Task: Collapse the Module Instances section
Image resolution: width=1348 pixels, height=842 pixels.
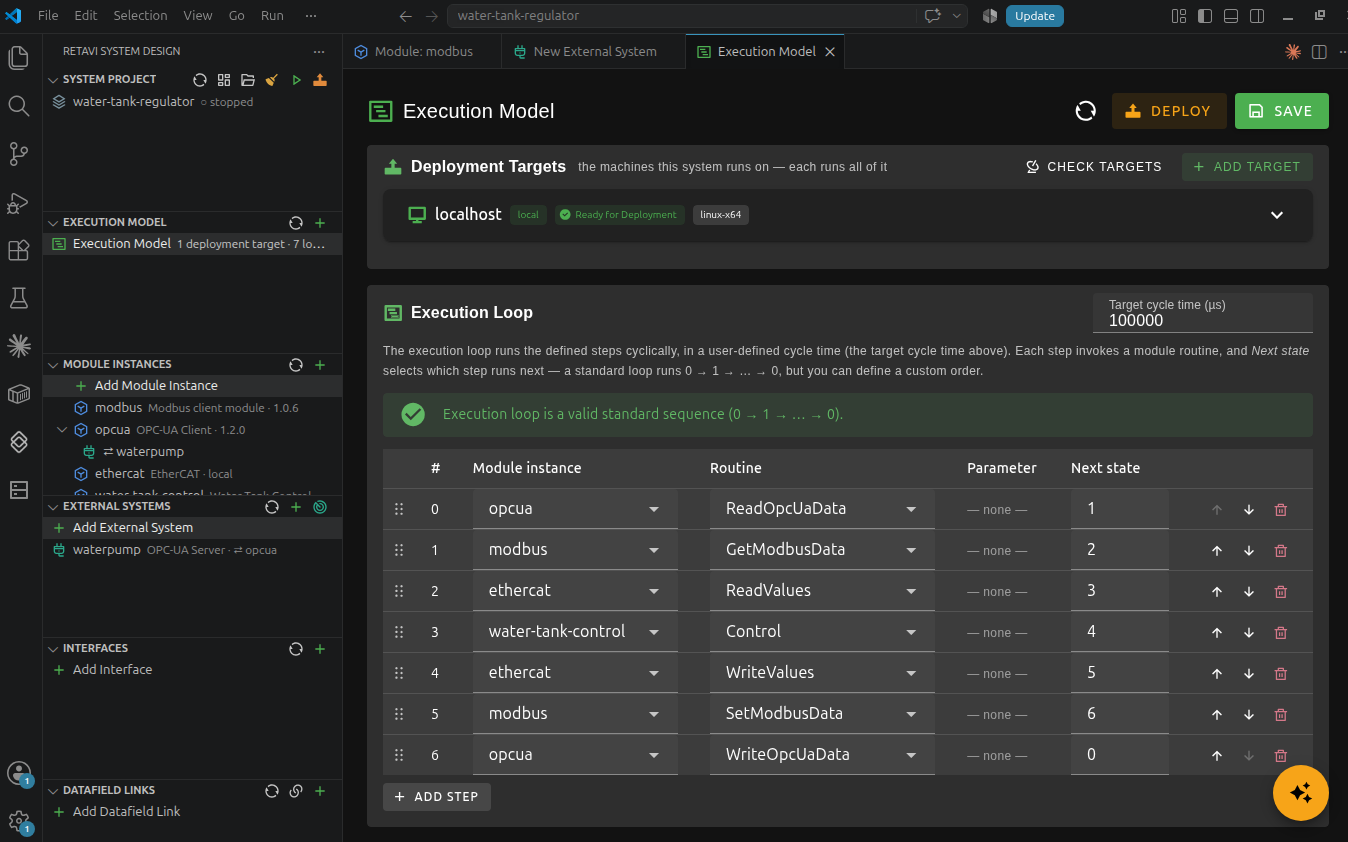Action: coord(54,365)
